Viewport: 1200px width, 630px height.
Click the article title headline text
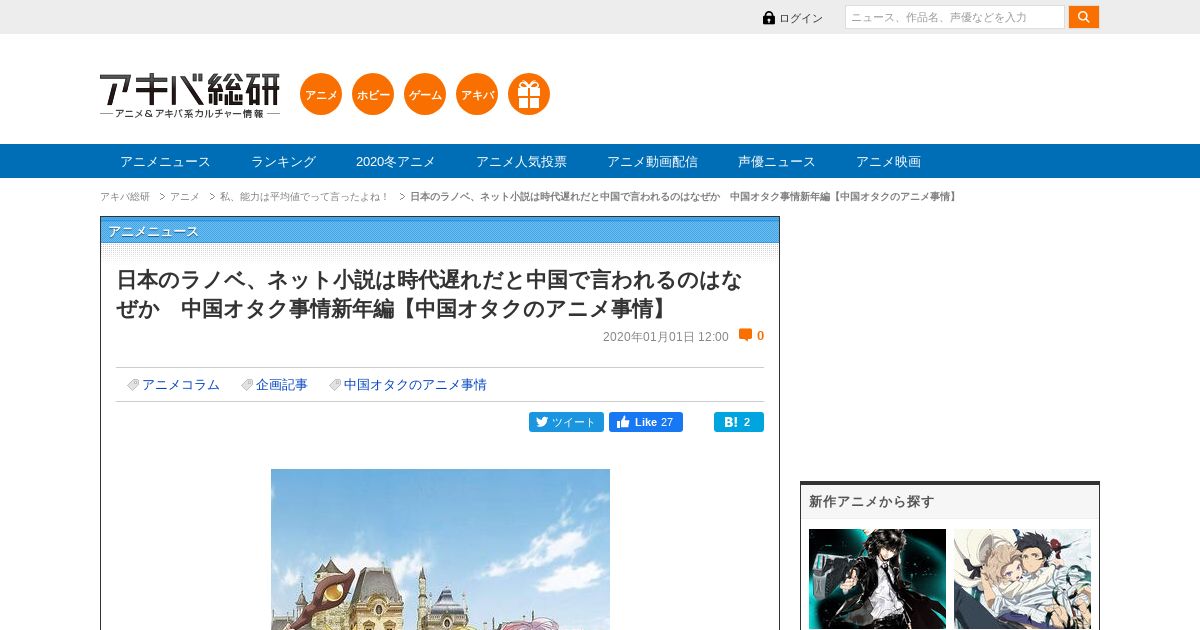430,294
